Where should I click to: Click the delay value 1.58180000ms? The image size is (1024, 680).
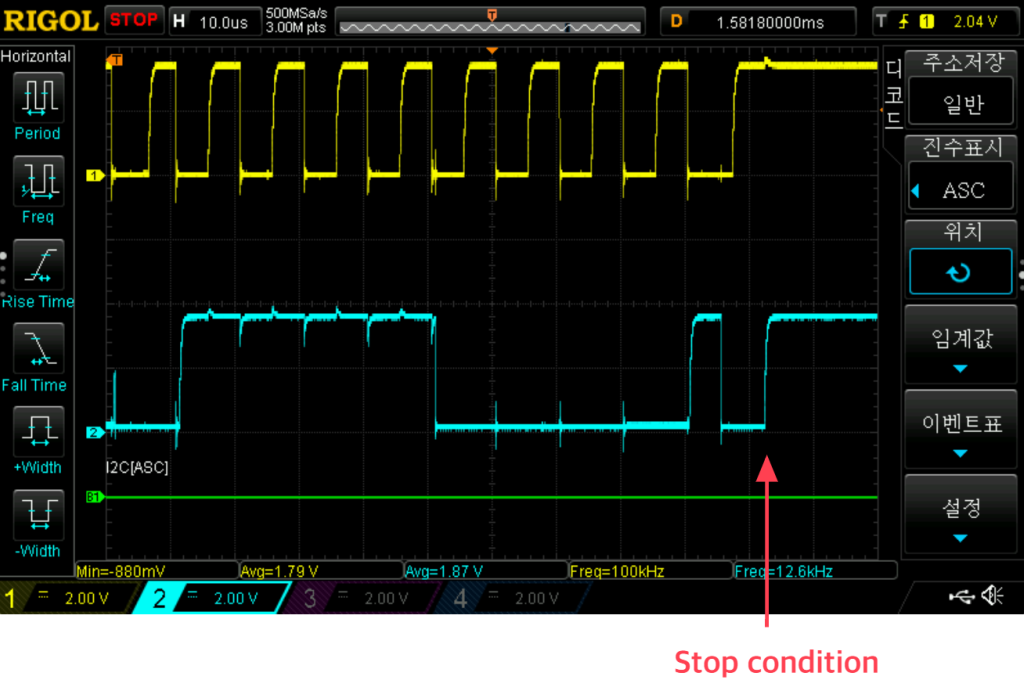(x=771, y=23)
